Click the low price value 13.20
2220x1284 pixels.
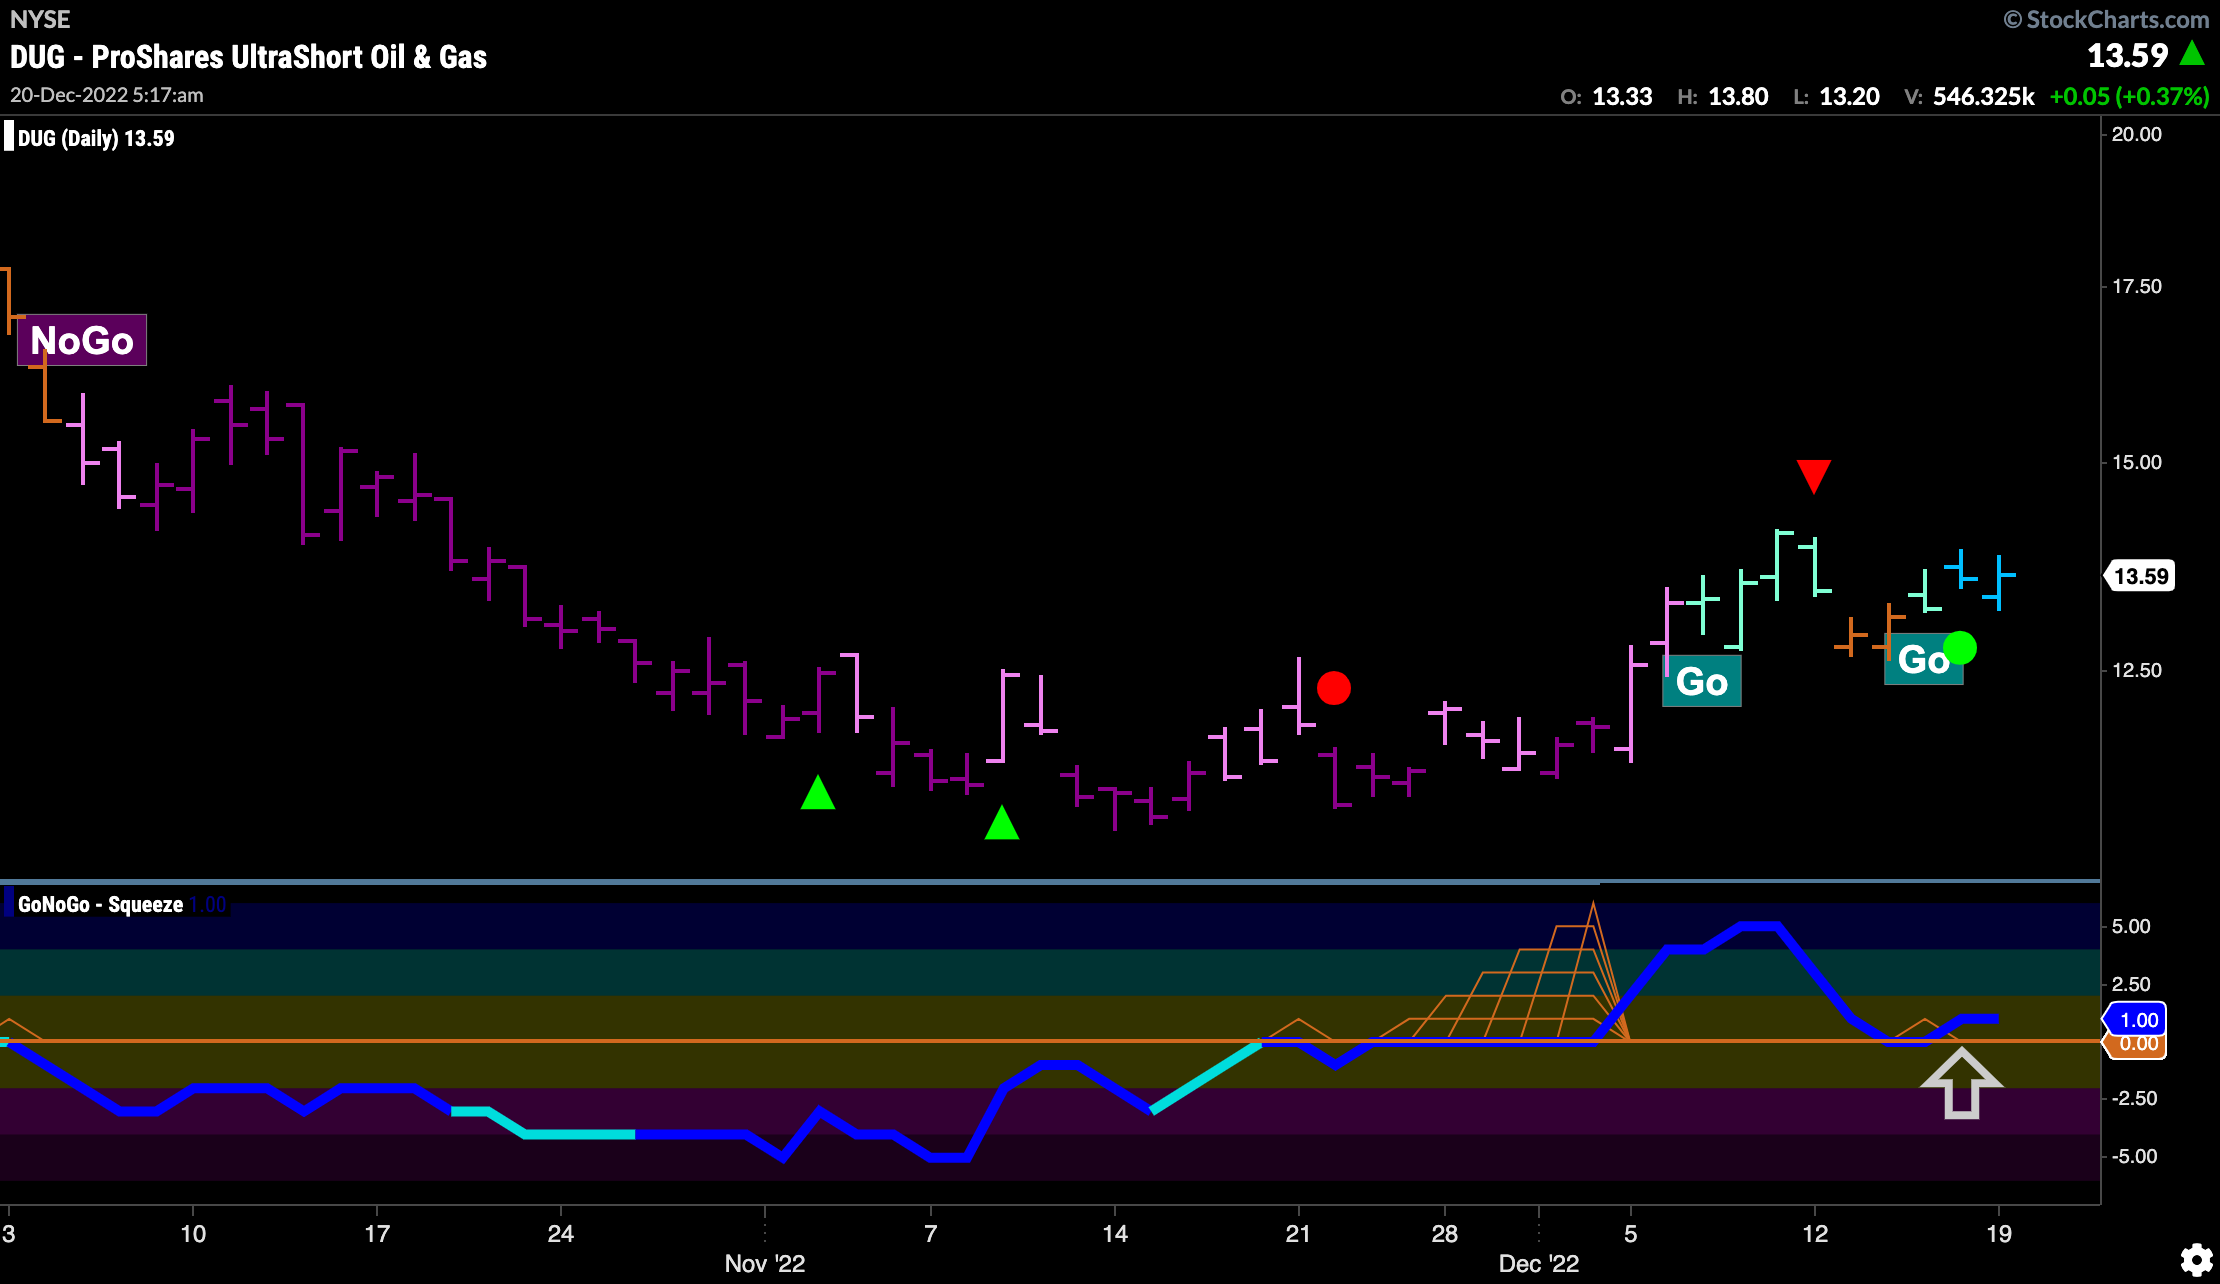tap(1849, 96)
